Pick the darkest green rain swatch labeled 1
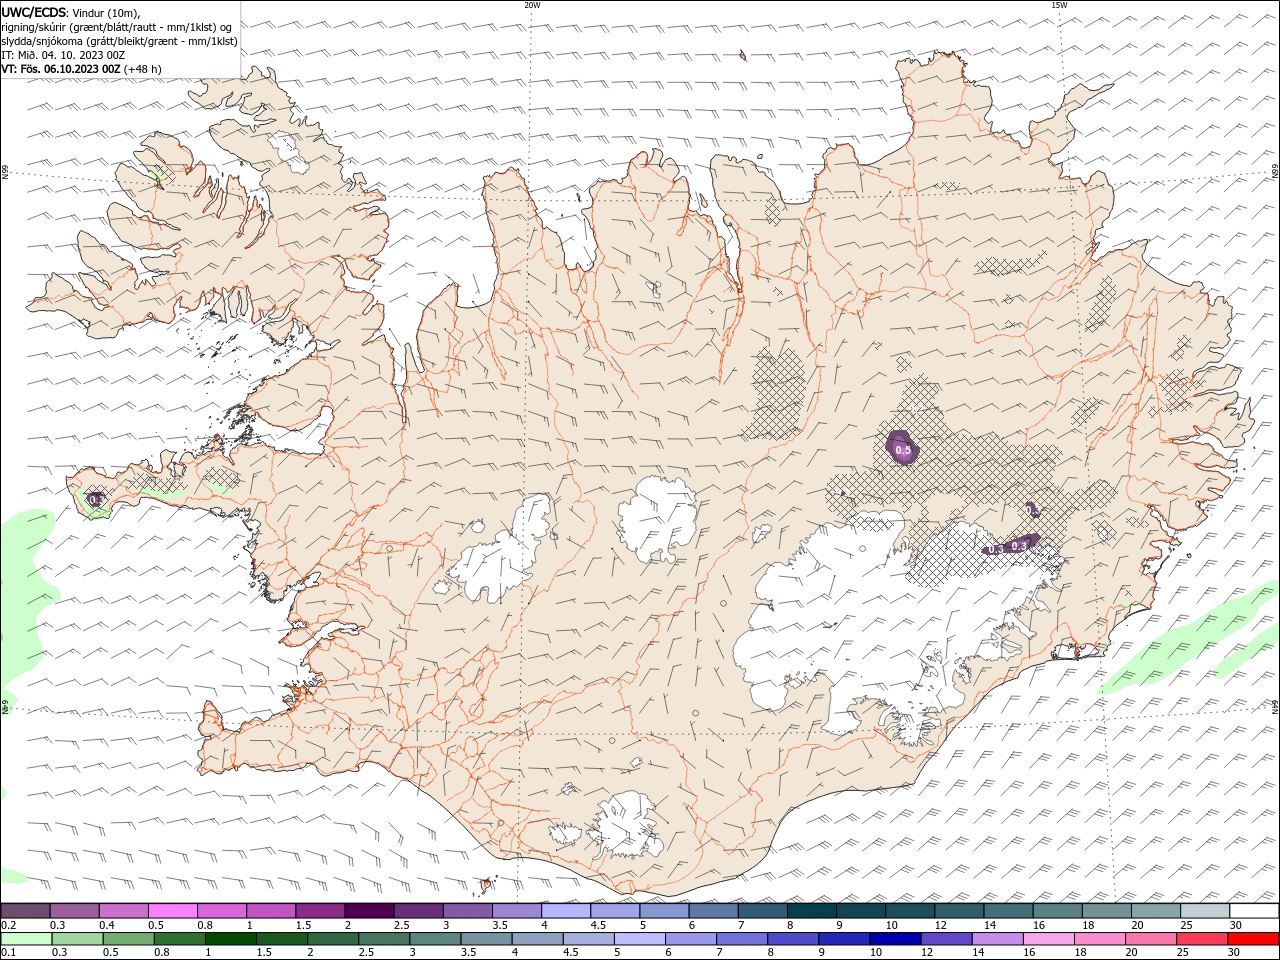The image size is (1280, 960). click(x=231, y=939)
